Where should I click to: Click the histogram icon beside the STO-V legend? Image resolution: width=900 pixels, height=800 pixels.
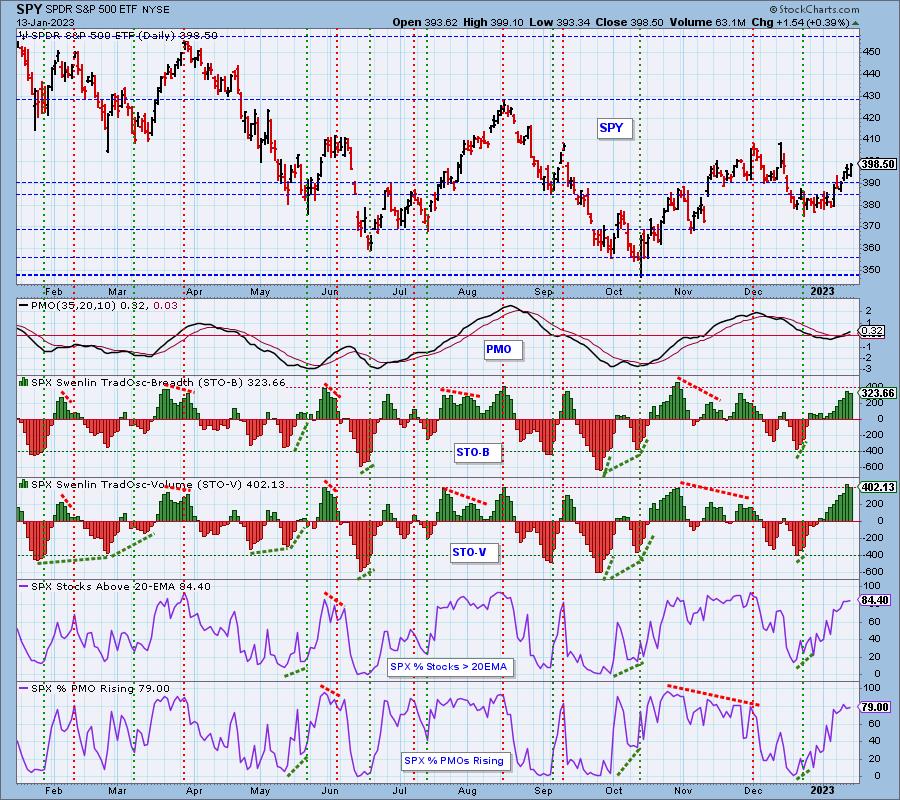click(24, 484)
